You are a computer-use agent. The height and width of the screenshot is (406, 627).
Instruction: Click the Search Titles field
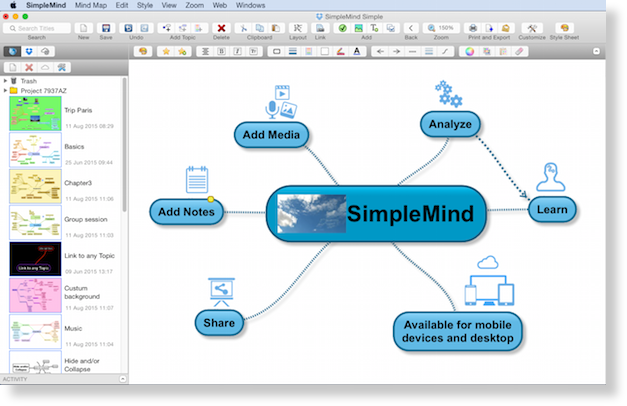(x=37, y=28)
